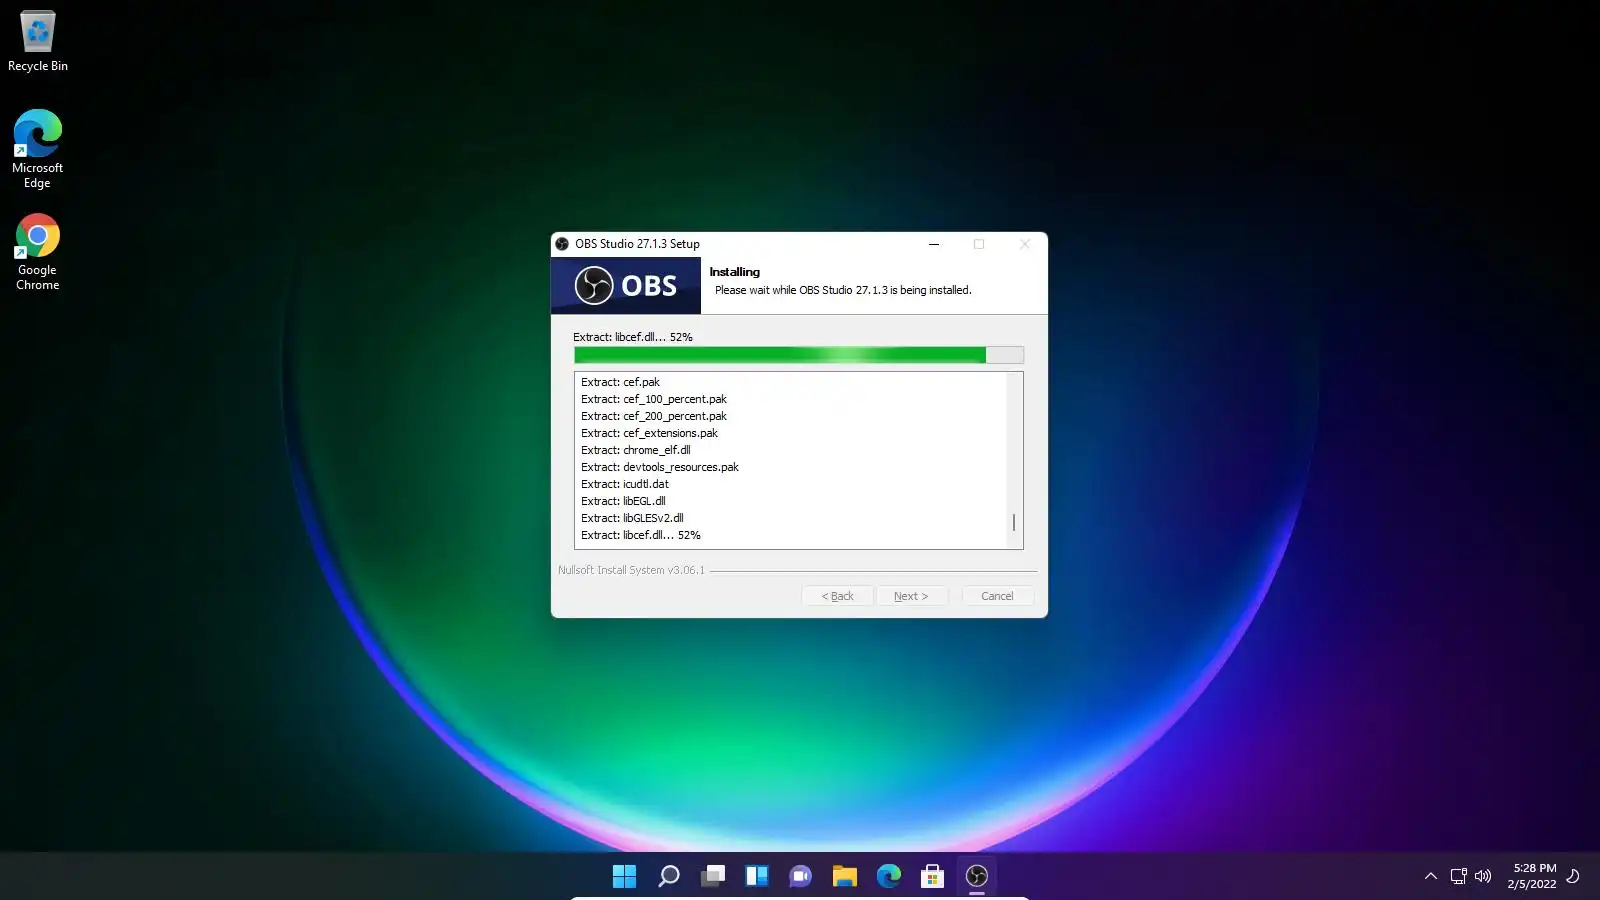Click 'Nullsoft Install System v3.06.1' text

coord(631,570)
